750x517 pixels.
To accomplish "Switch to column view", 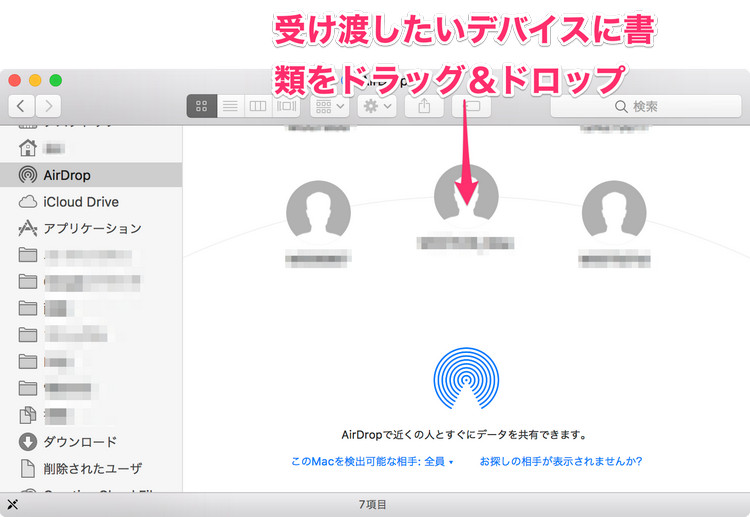I will click(x=258, y=106).
